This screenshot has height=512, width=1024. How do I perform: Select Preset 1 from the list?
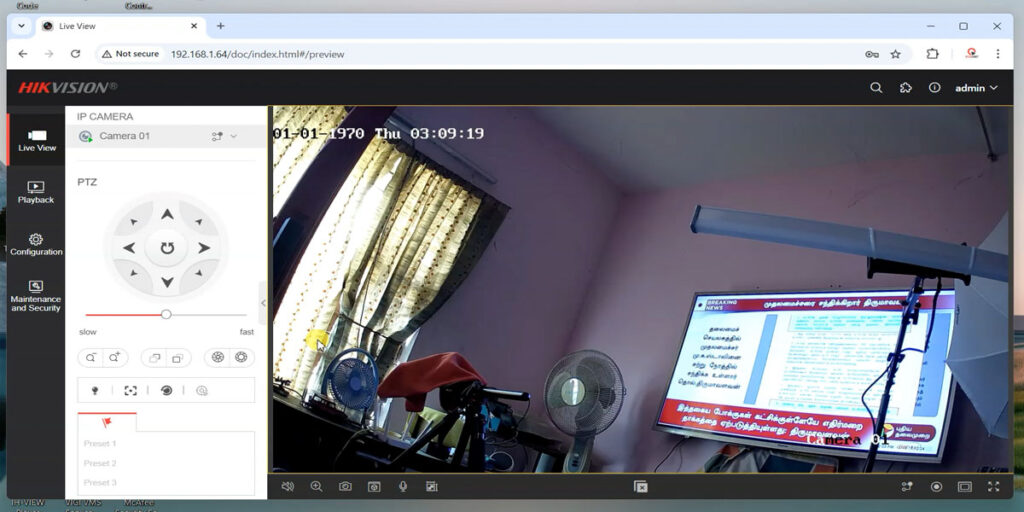point(100,443)
